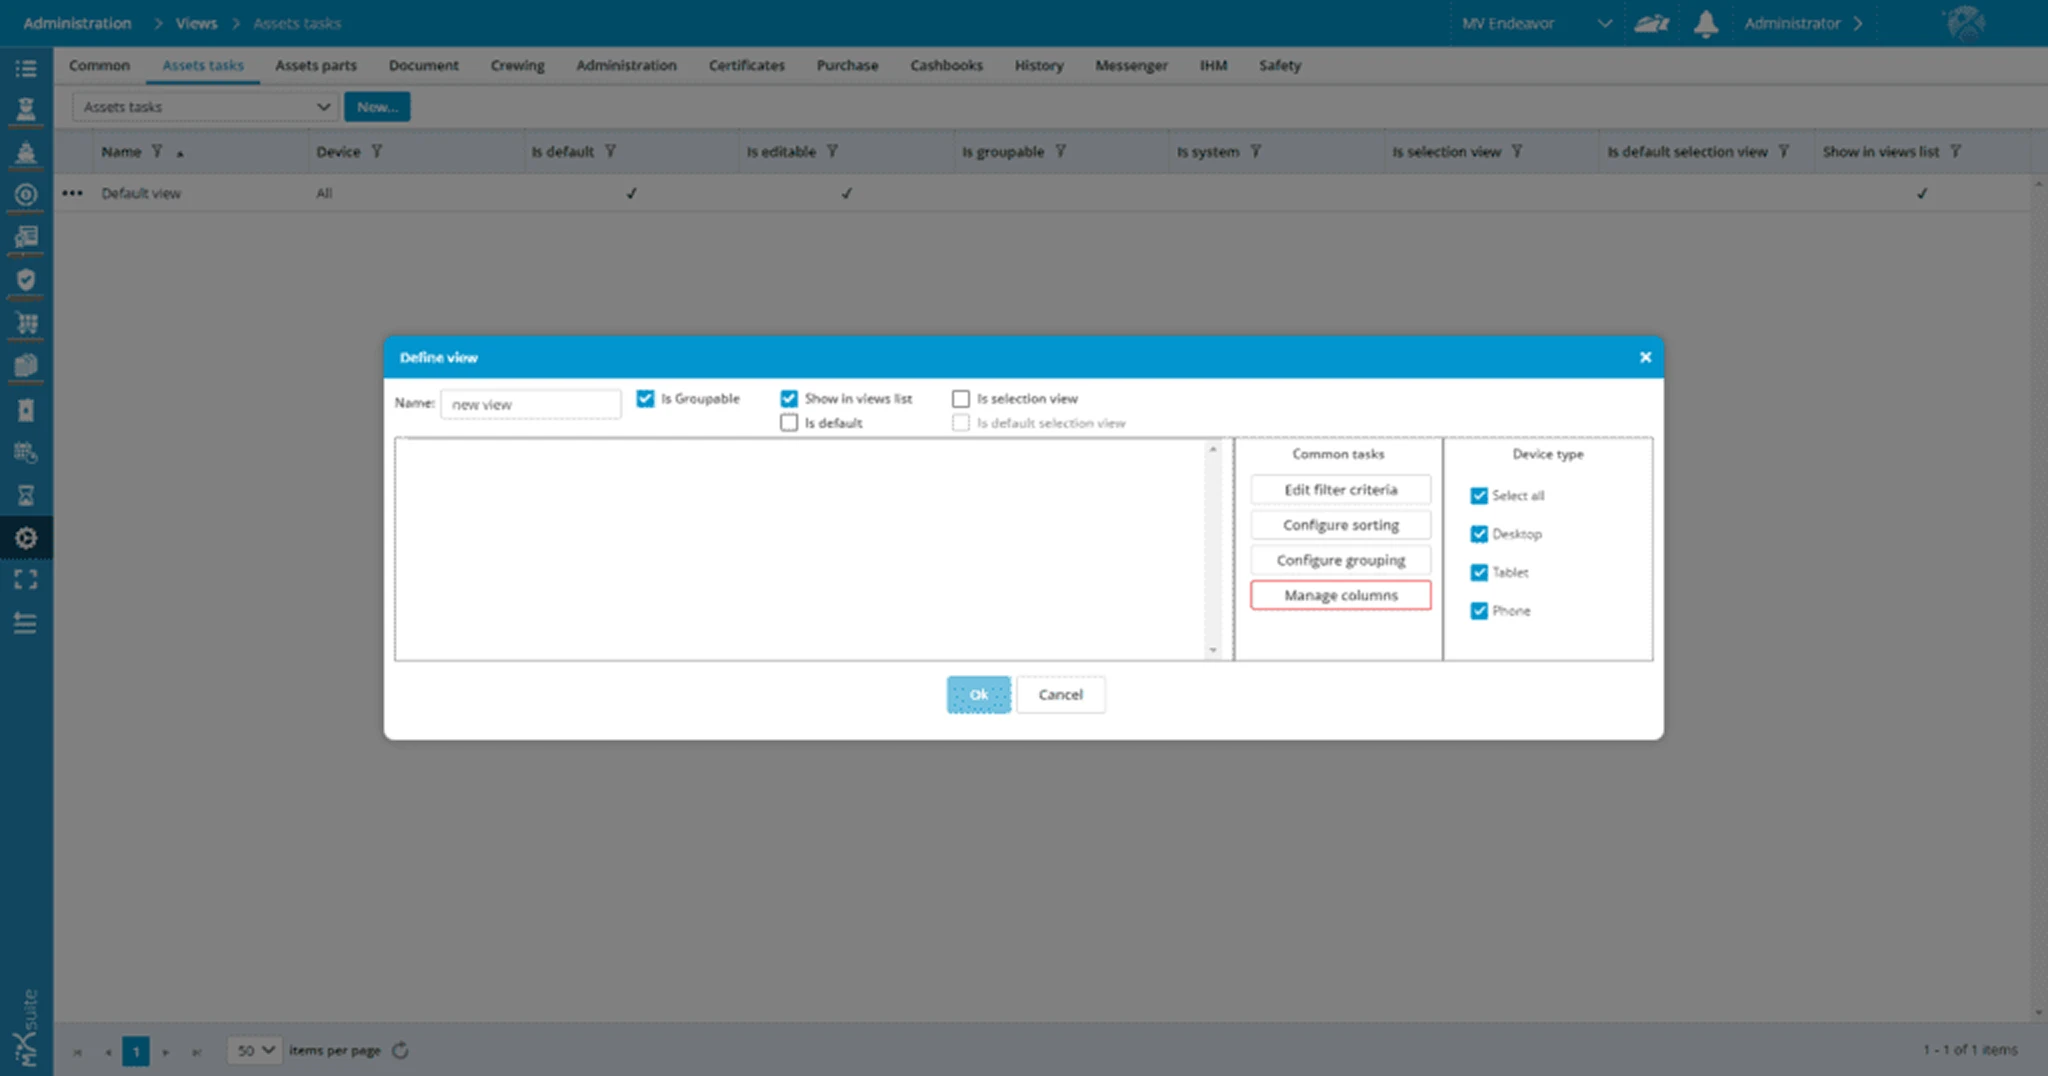The height and width of the screenshot is (1076, 2048).
Task: Switch to the Crewing tab
Action: 517,66
